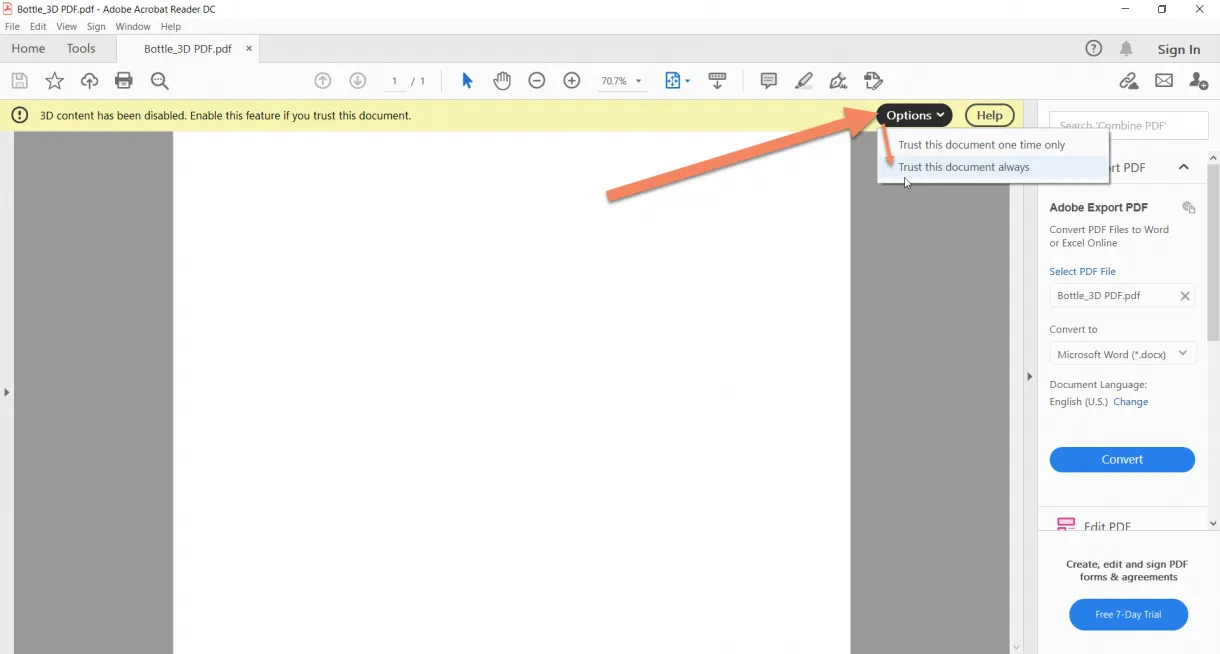Image resolution: width=1220 pixels, height=654 pixels.
Task: Click the Save file icon
Action: pyautogui.click(x=19, y=80)
